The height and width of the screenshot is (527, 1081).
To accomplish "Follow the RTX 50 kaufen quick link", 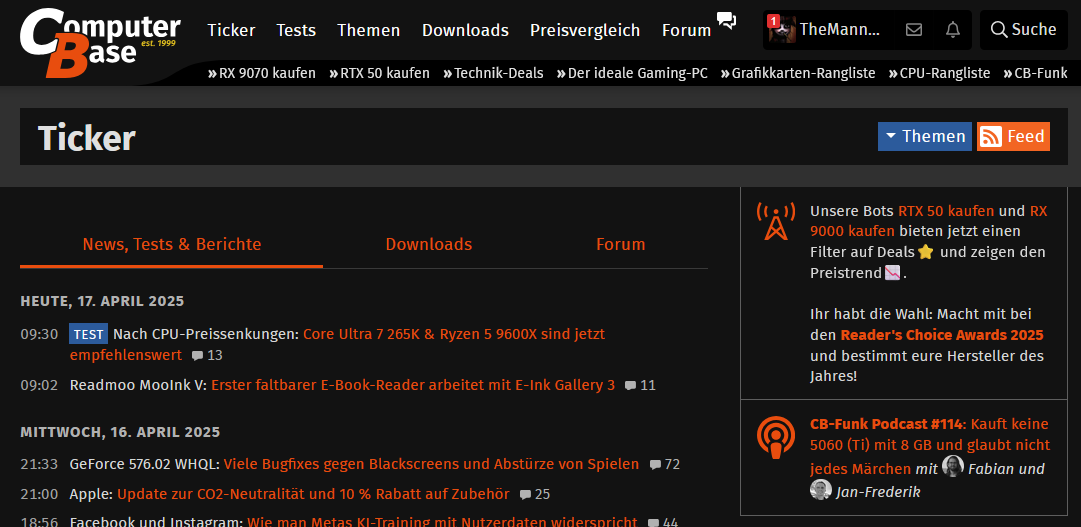I will pyautogui.click(x=379, y=73).
